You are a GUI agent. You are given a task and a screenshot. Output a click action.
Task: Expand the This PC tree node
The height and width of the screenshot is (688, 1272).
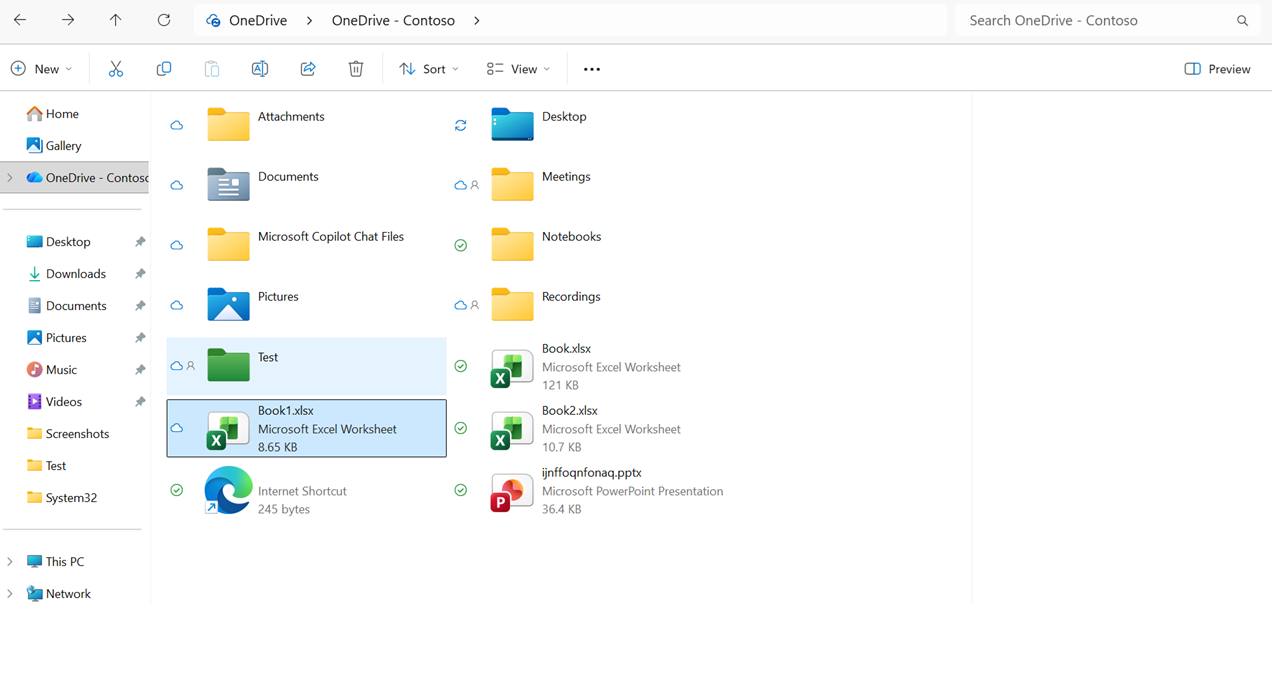pyautogui.click(x=10, y=562)
